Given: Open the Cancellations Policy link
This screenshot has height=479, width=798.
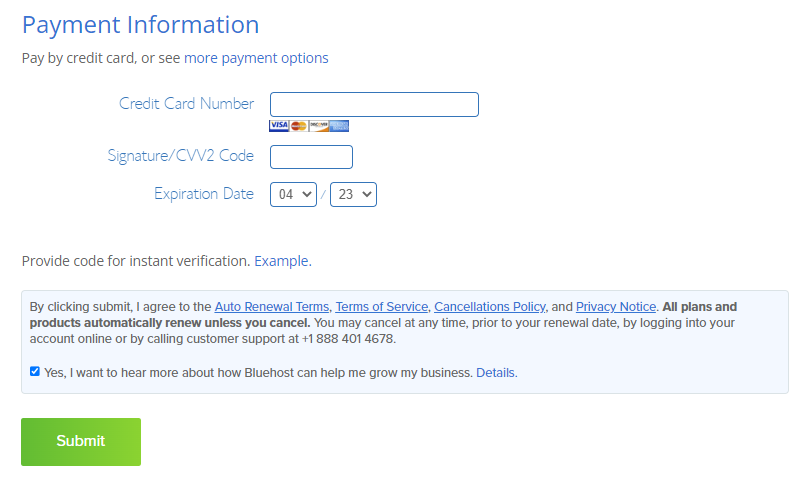Looking at the screenshot, I should tap(490, 307).
